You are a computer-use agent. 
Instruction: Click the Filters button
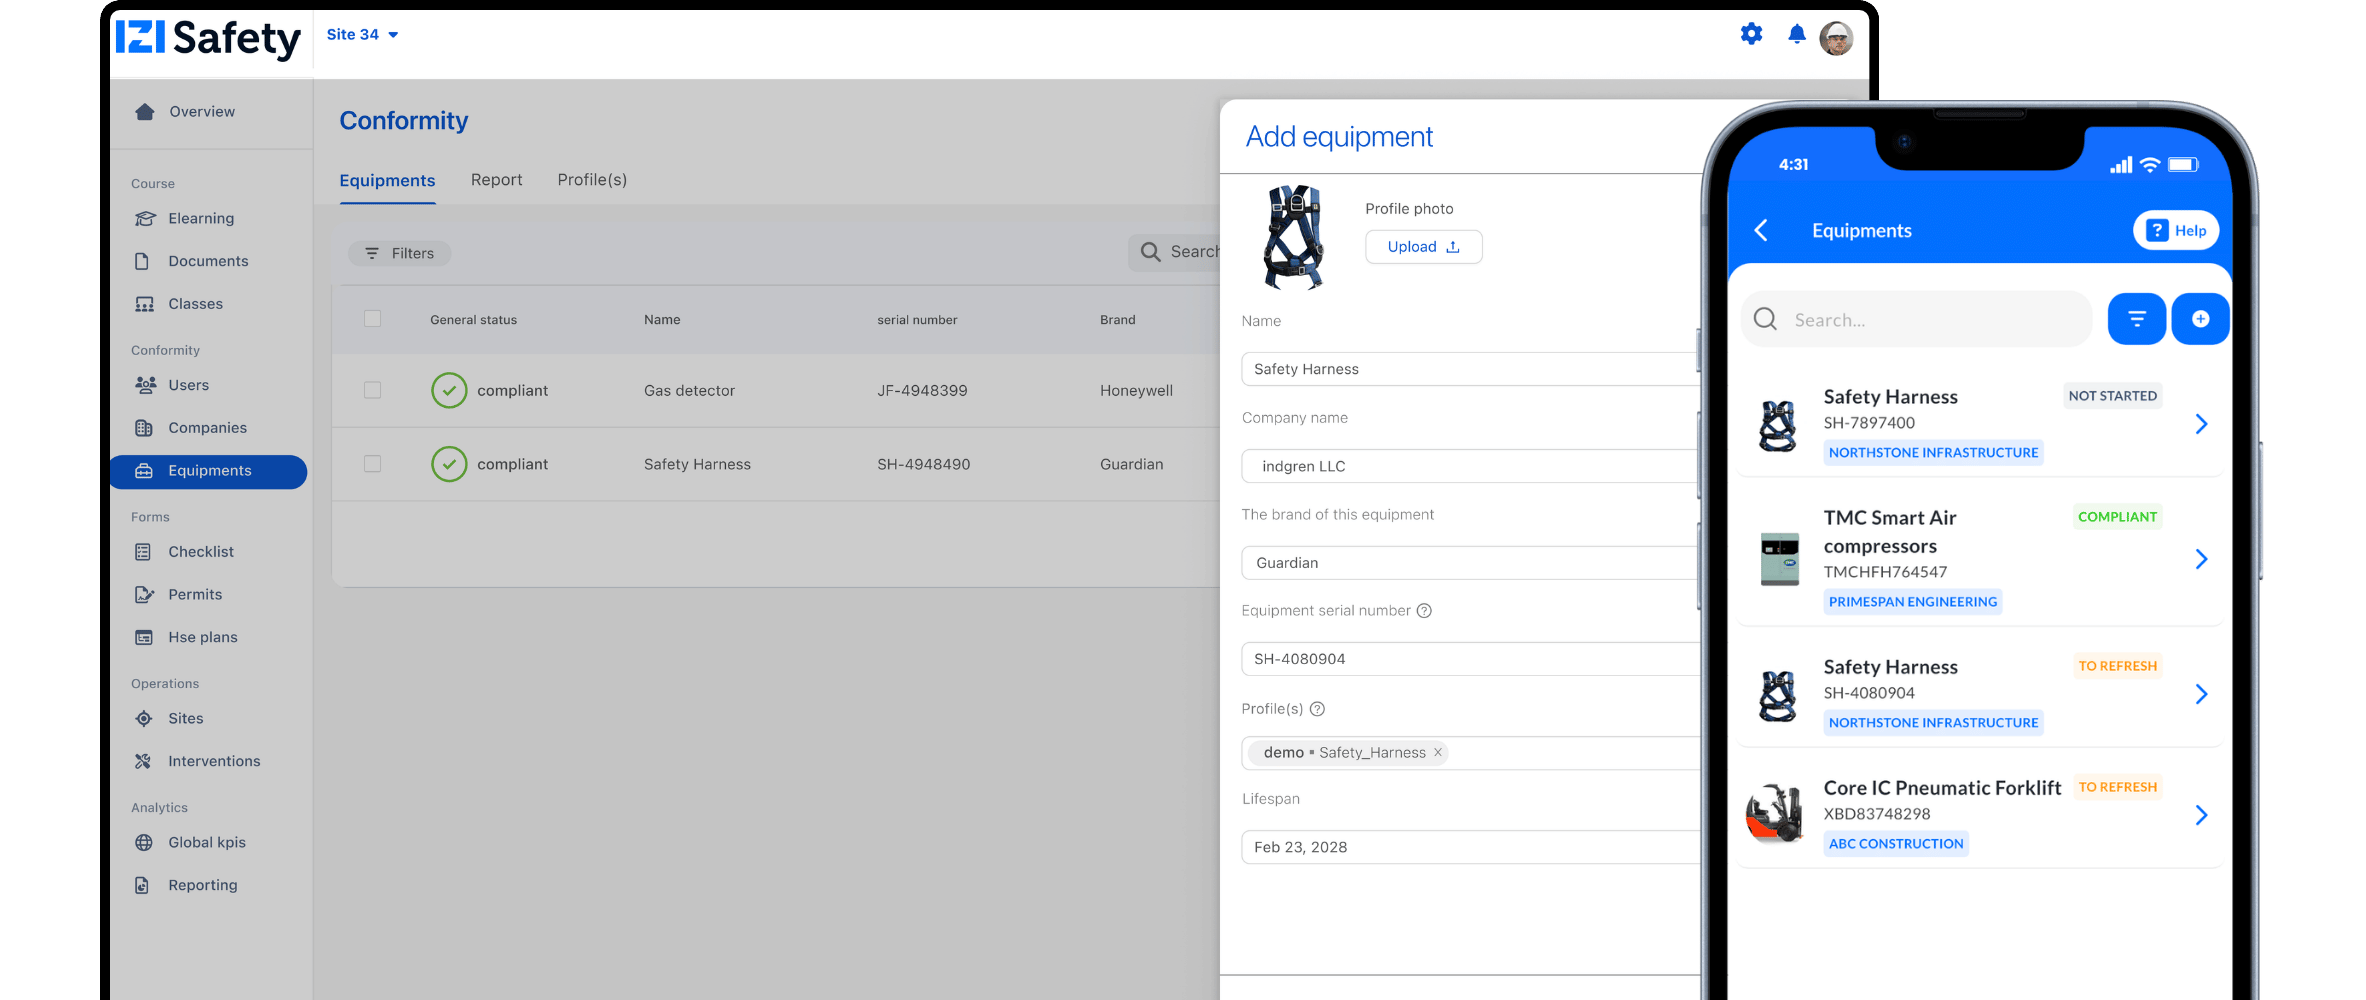tap(400, 254)
